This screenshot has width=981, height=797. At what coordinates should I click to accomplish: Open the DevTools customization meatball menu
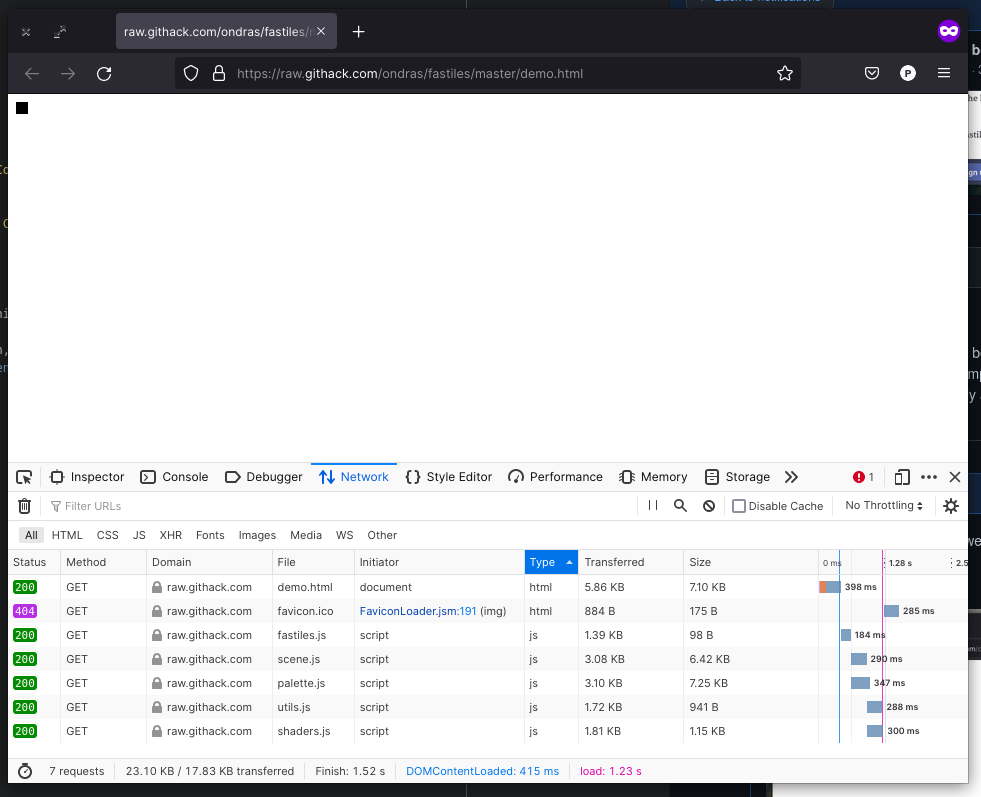(x=926, y=477)
